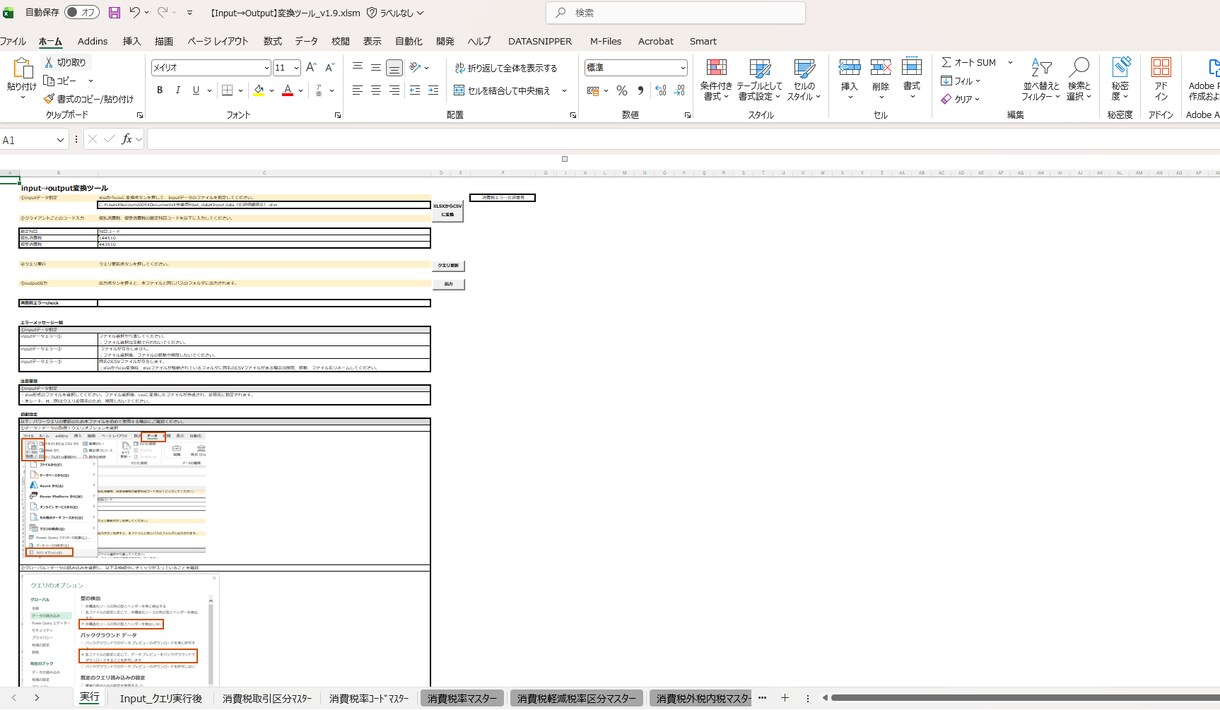Click the Sensitivity (秘密度) icon

coord(1121,68)
